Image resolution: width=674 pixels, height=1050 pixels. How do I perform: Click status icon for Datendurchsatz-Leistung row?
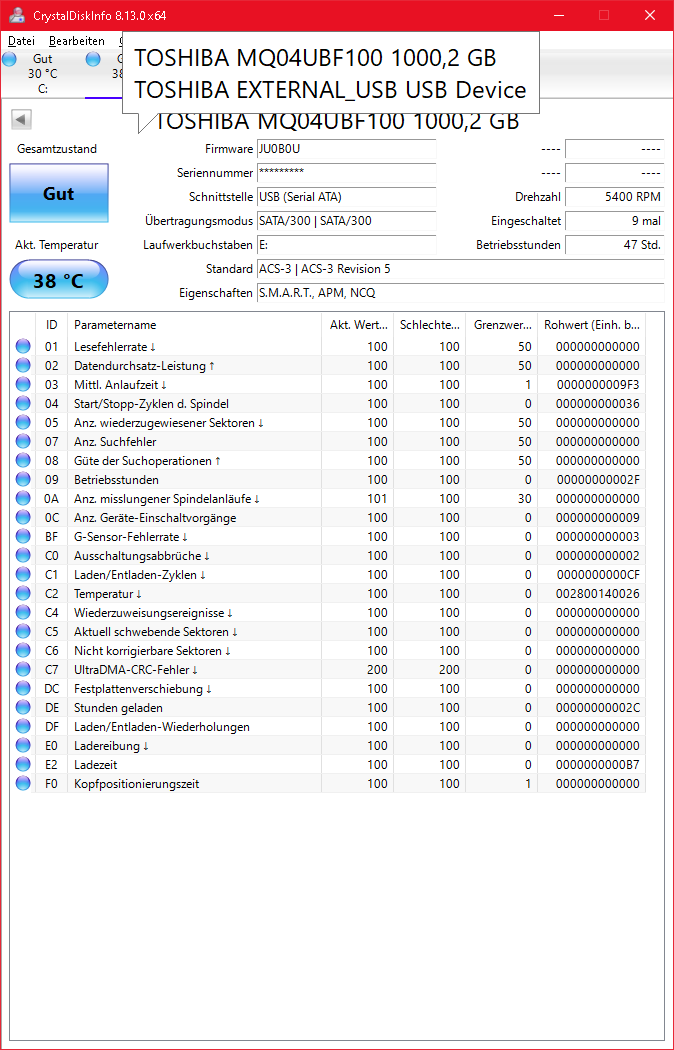(x=23, y=366)
